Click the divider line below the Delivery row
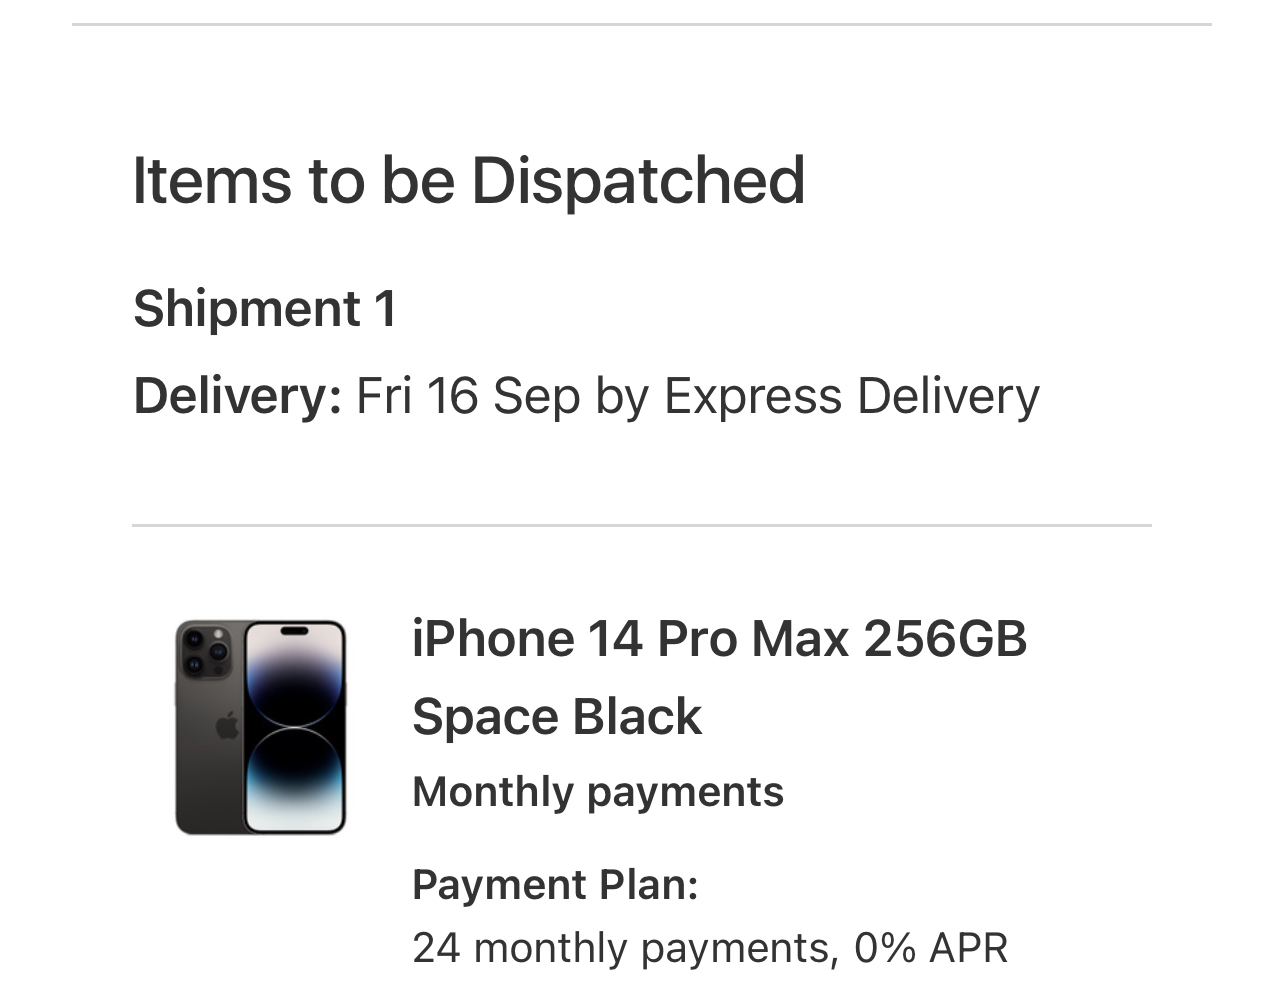Viewport: 1284px width, 988px height. [x=642, y=525]
